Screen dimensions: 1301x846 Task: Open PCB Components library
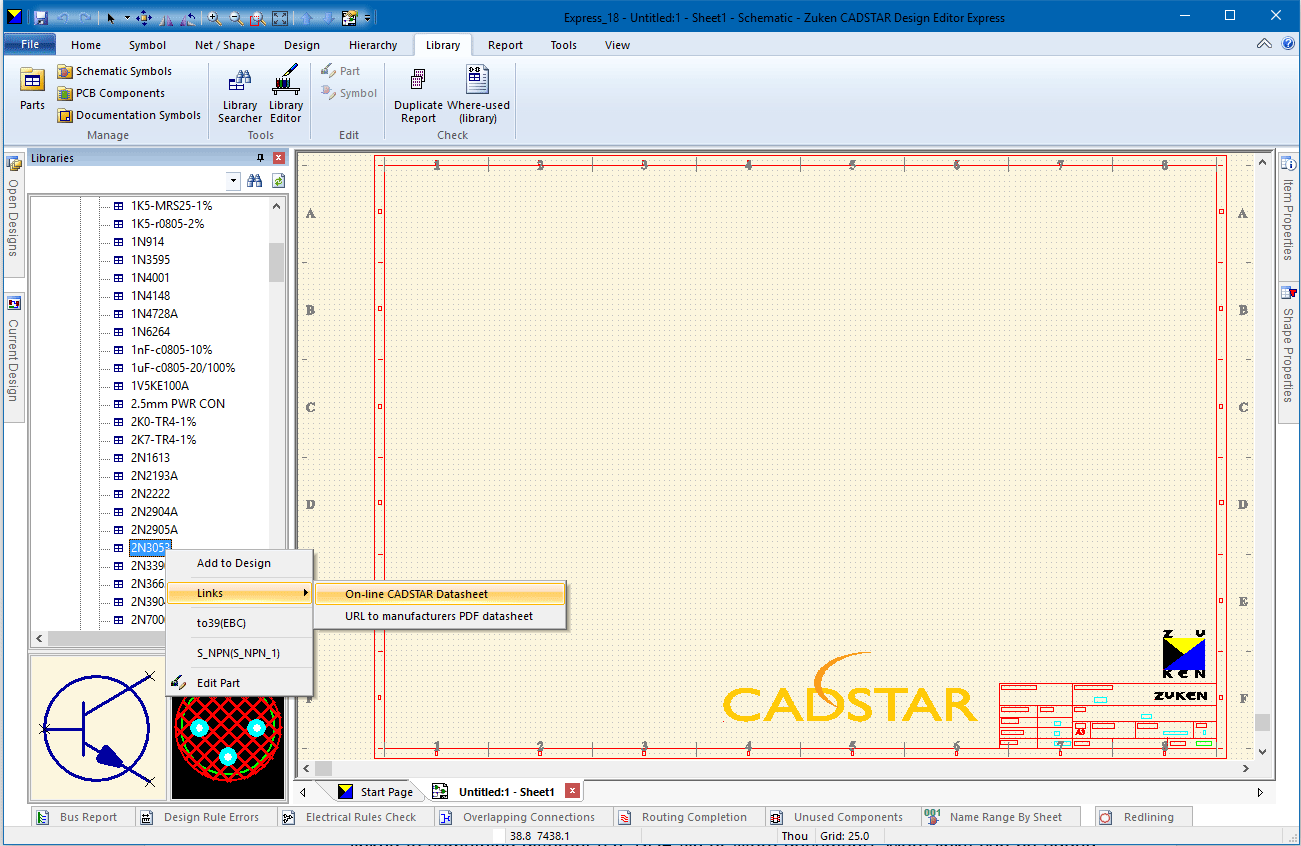[111, 93]
